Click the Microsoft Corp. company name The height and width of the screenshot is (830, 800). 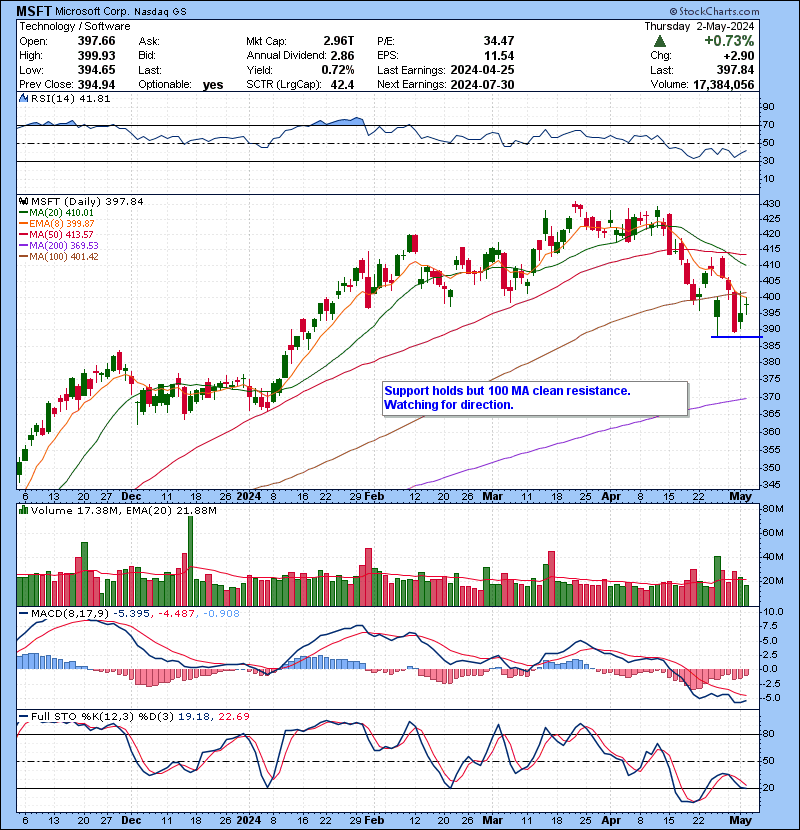[92, 11]
